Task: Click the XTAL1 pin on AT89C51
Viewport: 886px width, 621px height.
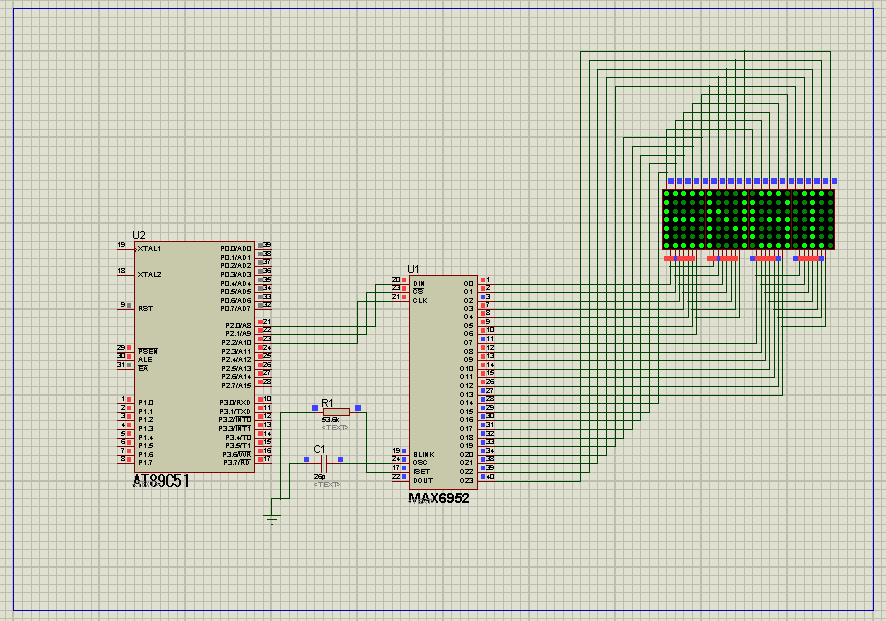Action: click(149, 248)
